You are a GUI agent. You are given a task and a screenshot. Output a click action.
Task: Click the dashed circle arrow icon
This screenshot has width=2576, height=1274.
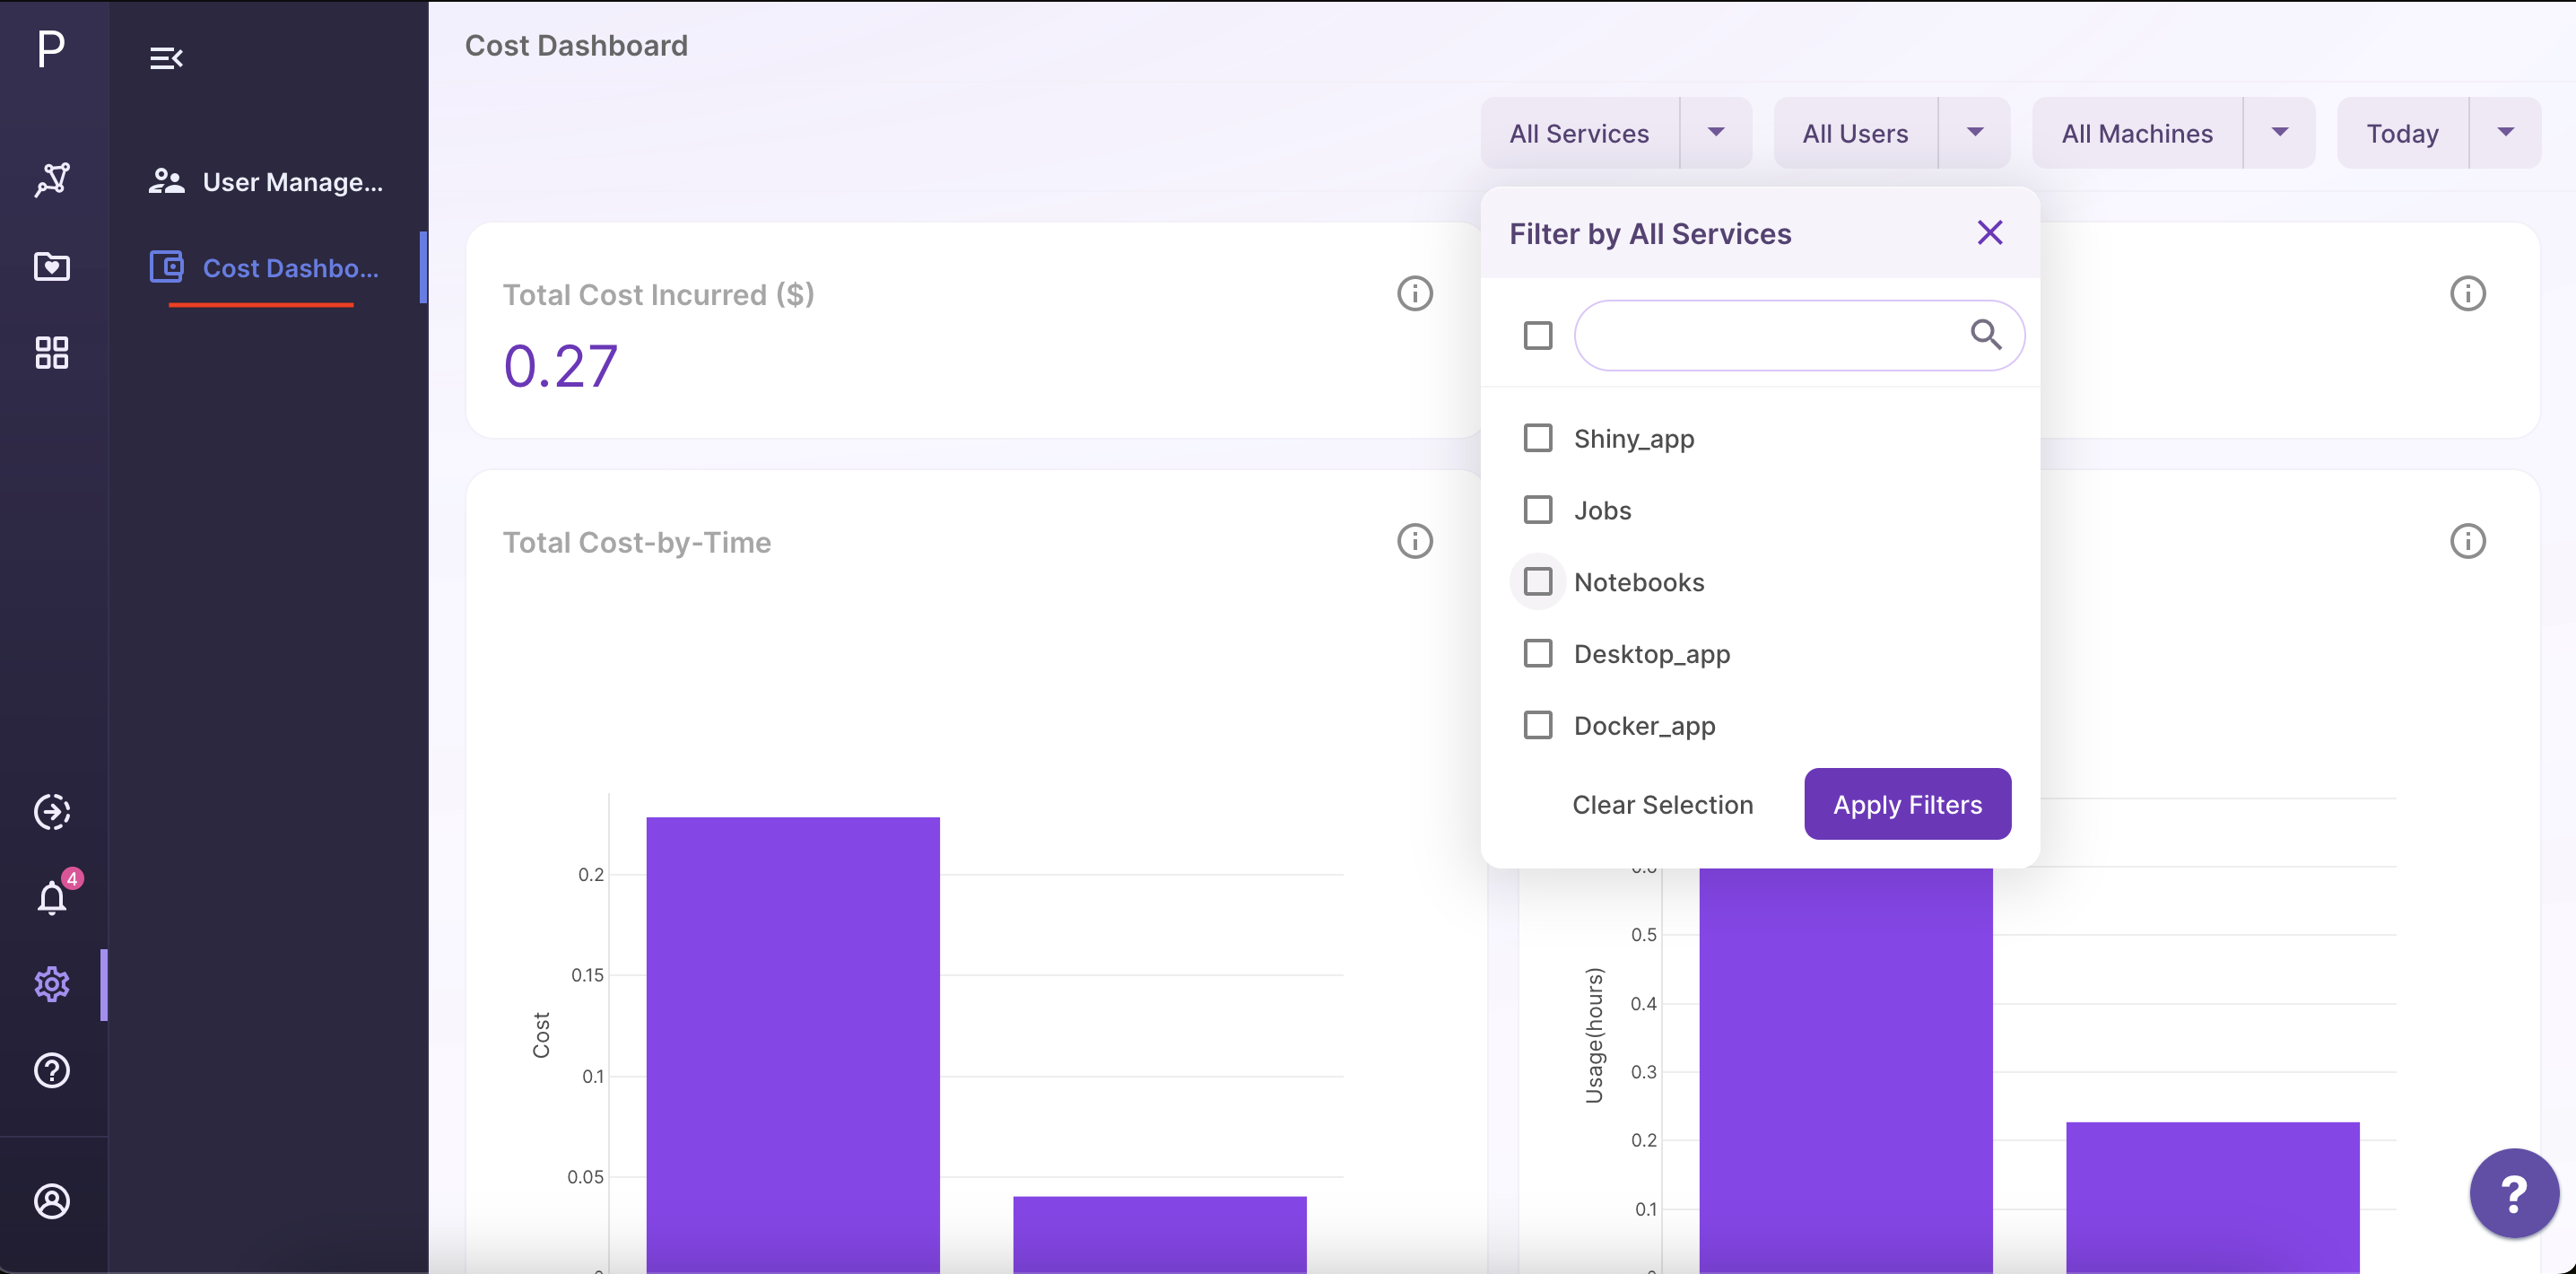[x=52, y=811]
